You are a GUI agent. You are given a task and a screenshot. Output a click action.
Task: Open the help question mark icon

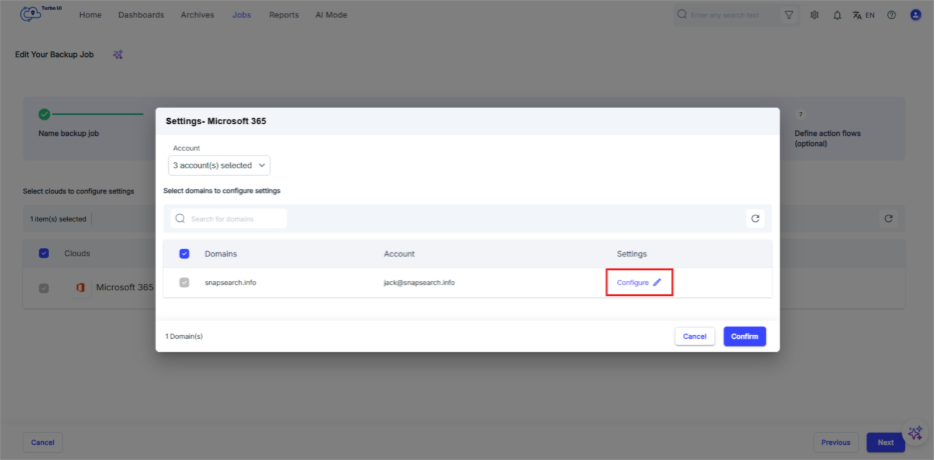(891, 15)
